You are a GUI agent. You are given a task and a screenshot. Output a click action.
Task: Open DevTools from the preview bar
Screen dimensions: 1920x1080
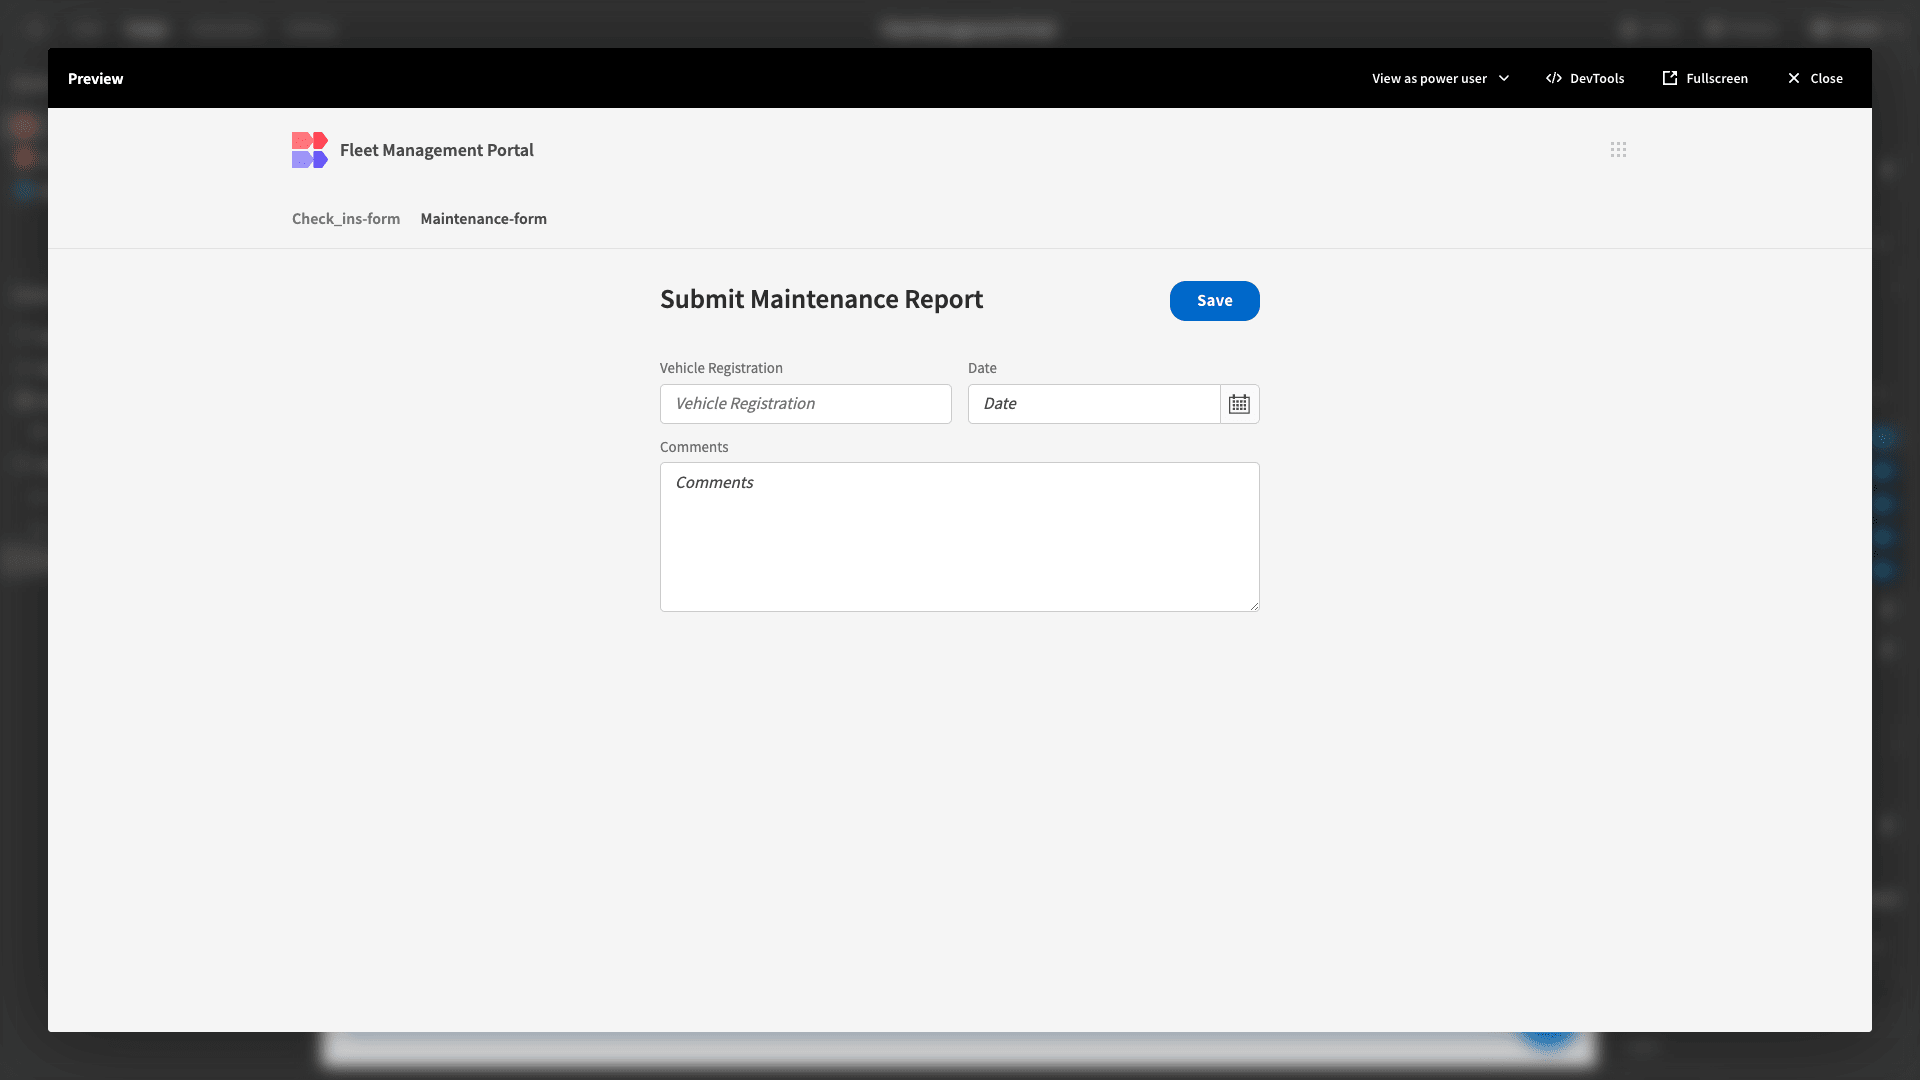pyautogui.click(x=1585, y=78)
